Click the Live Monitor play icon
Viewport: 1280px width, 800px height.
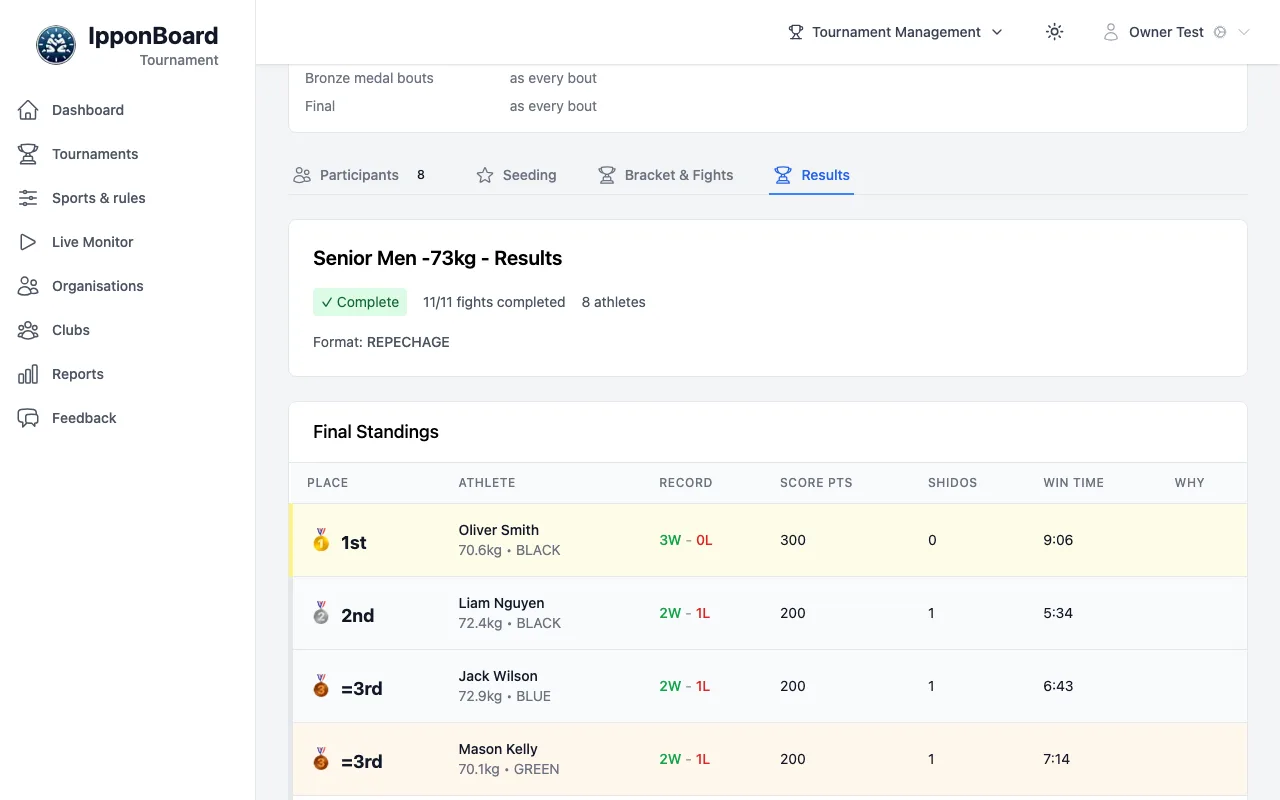(x=28, y=242)
